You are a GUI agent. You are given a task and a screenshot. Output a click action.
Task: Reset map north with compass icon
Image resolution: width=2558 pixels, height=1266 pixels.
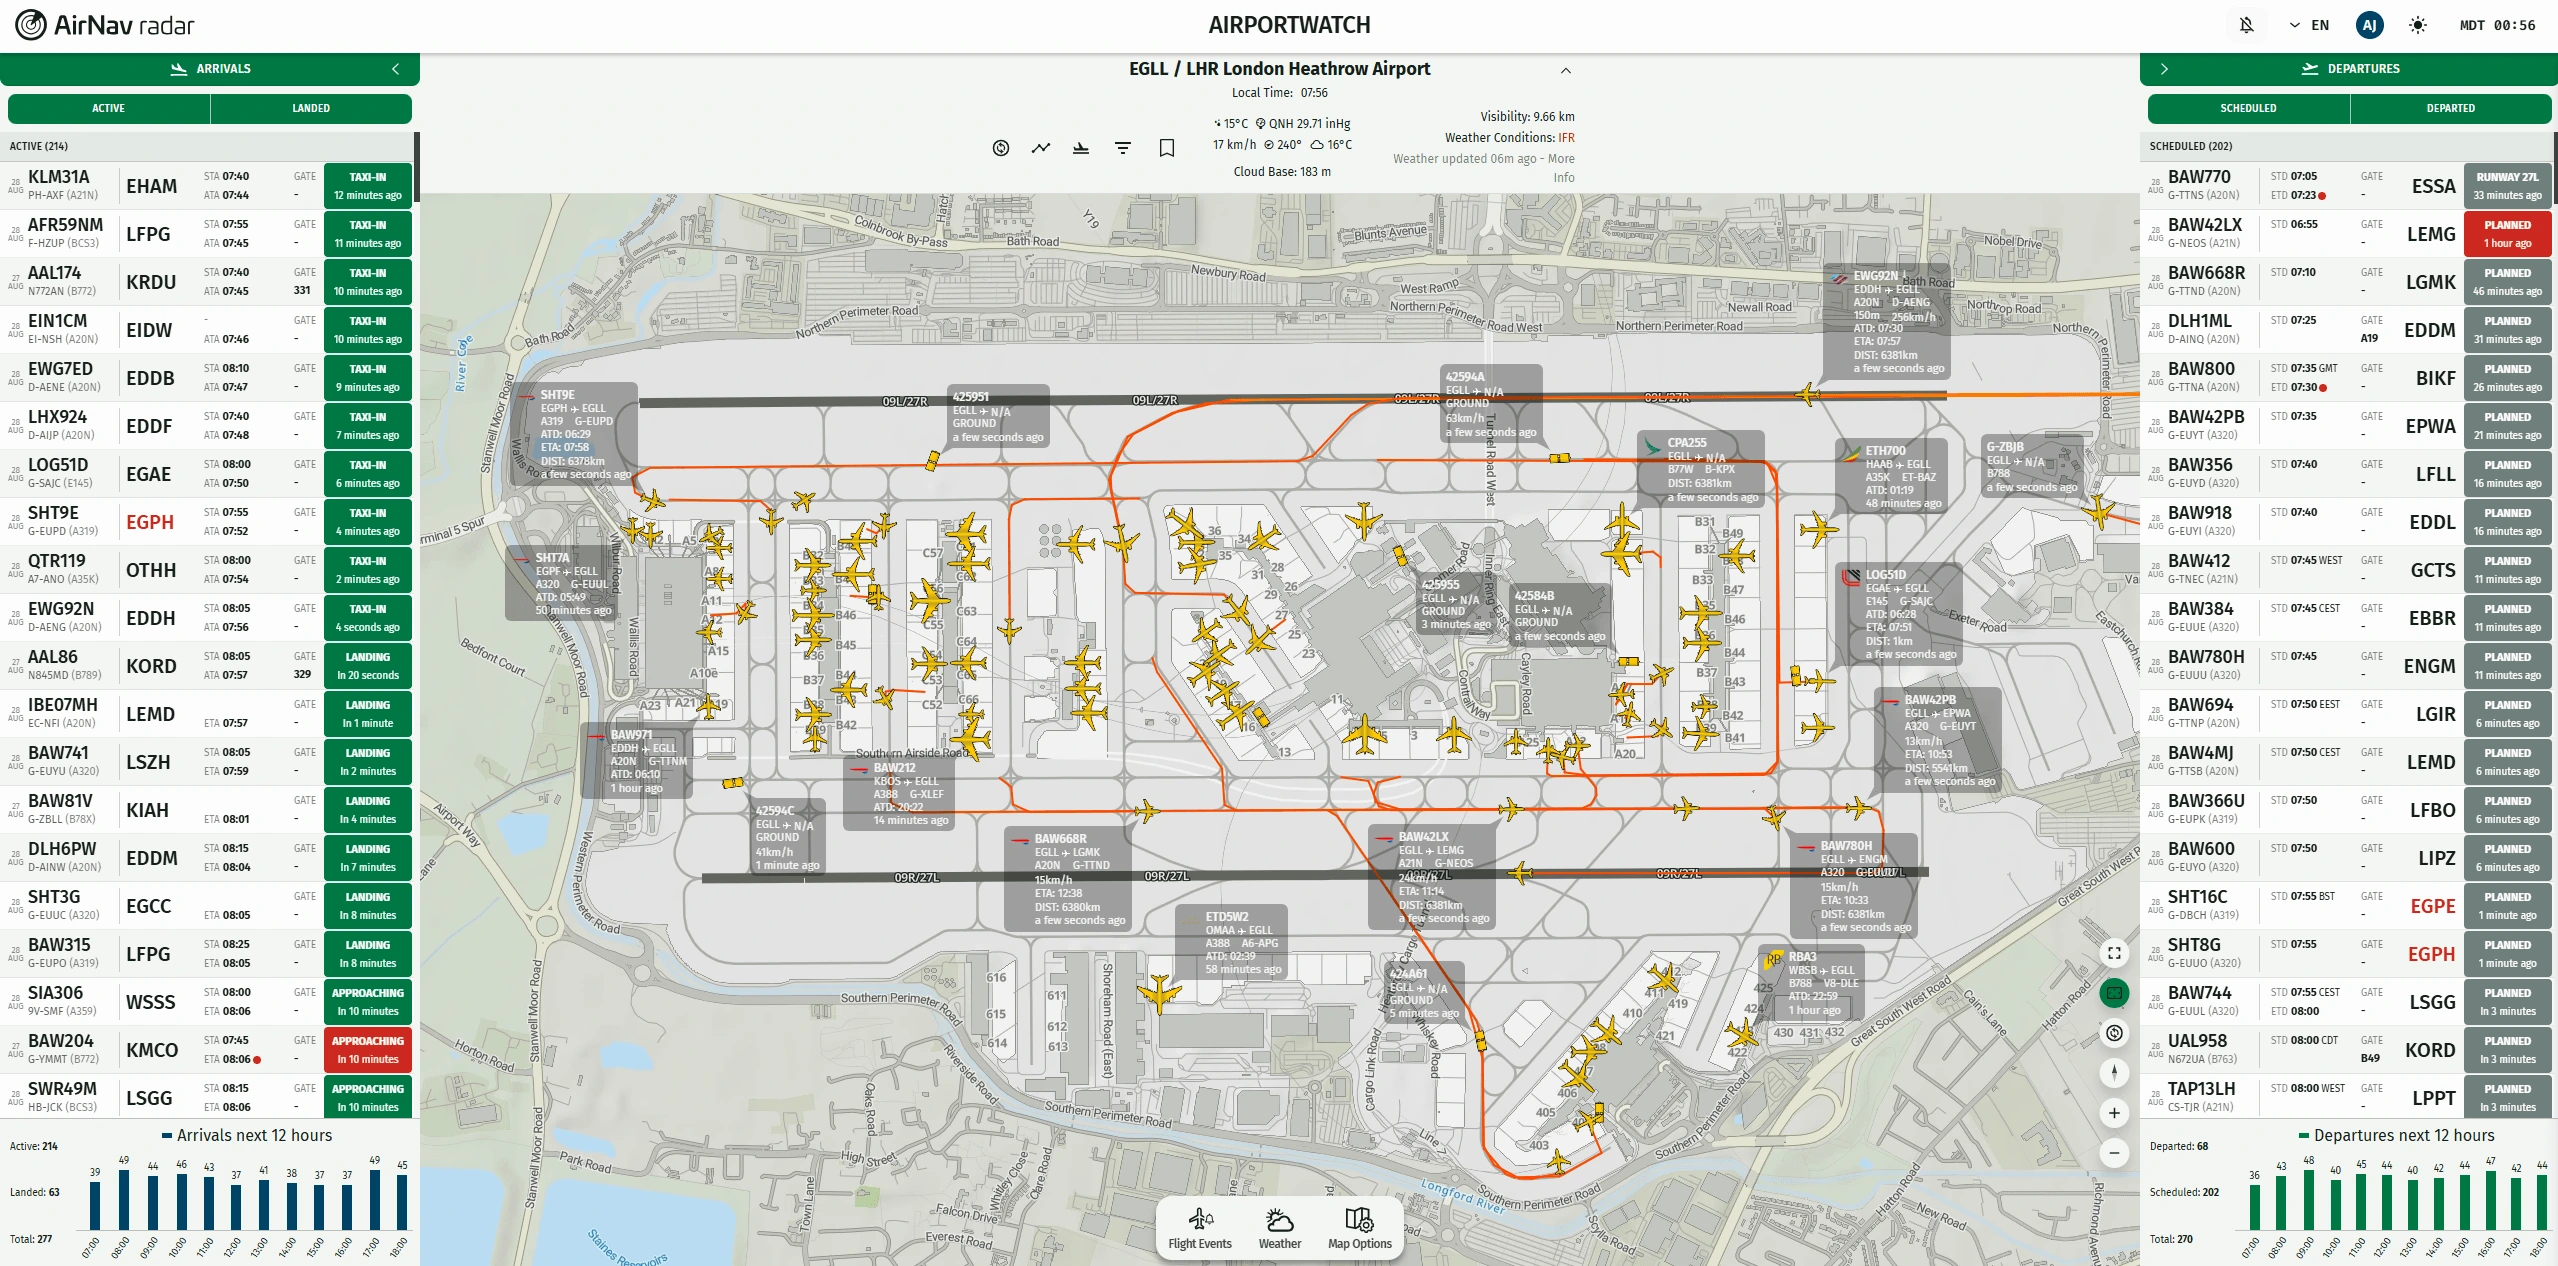point(2114,1073)
